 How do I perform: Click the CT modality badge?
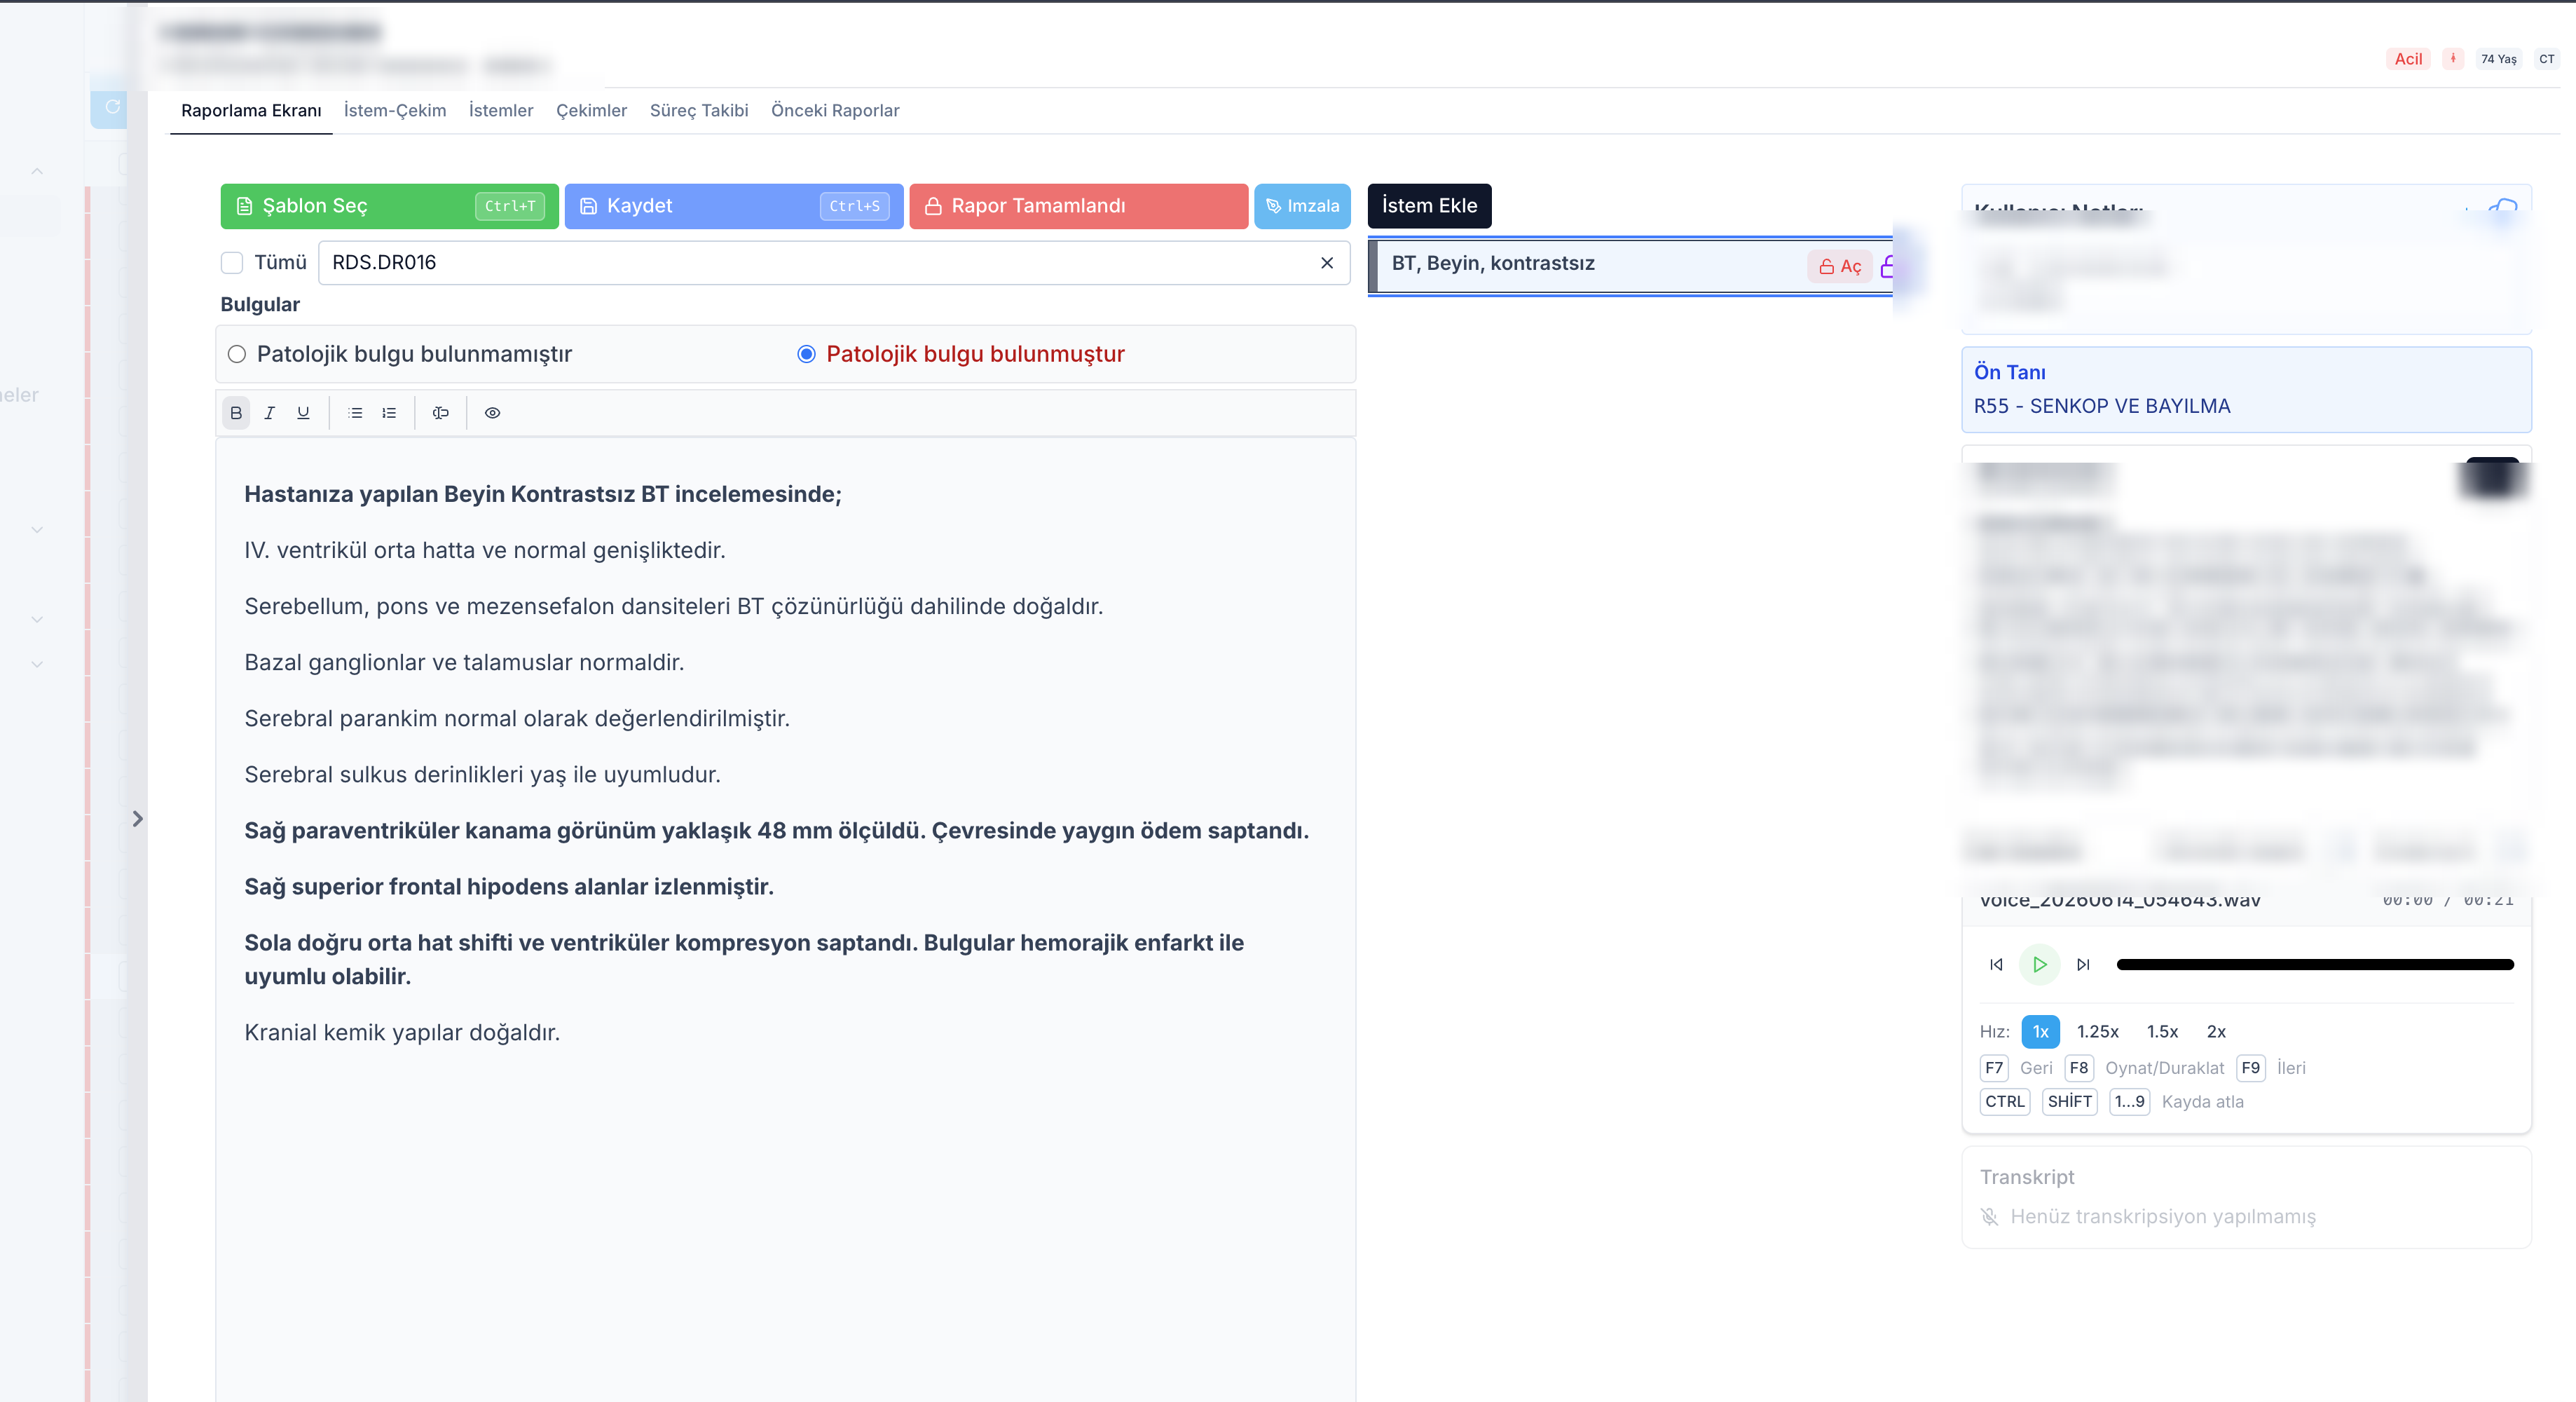tap(2546, 59)
